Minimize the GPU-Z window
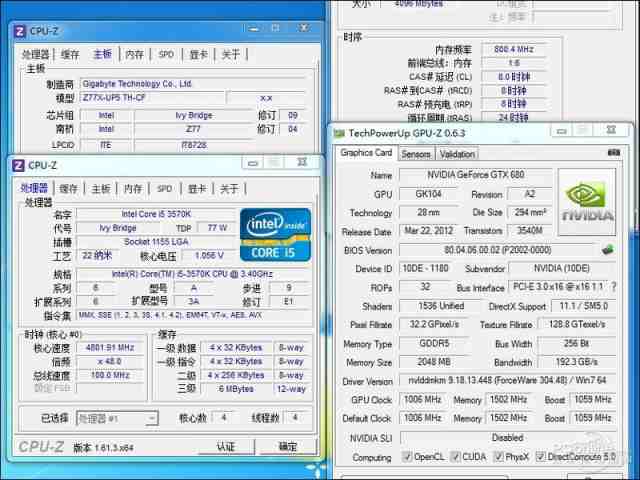This screenshot has width=640, height=480. click(x=562, y=131)
